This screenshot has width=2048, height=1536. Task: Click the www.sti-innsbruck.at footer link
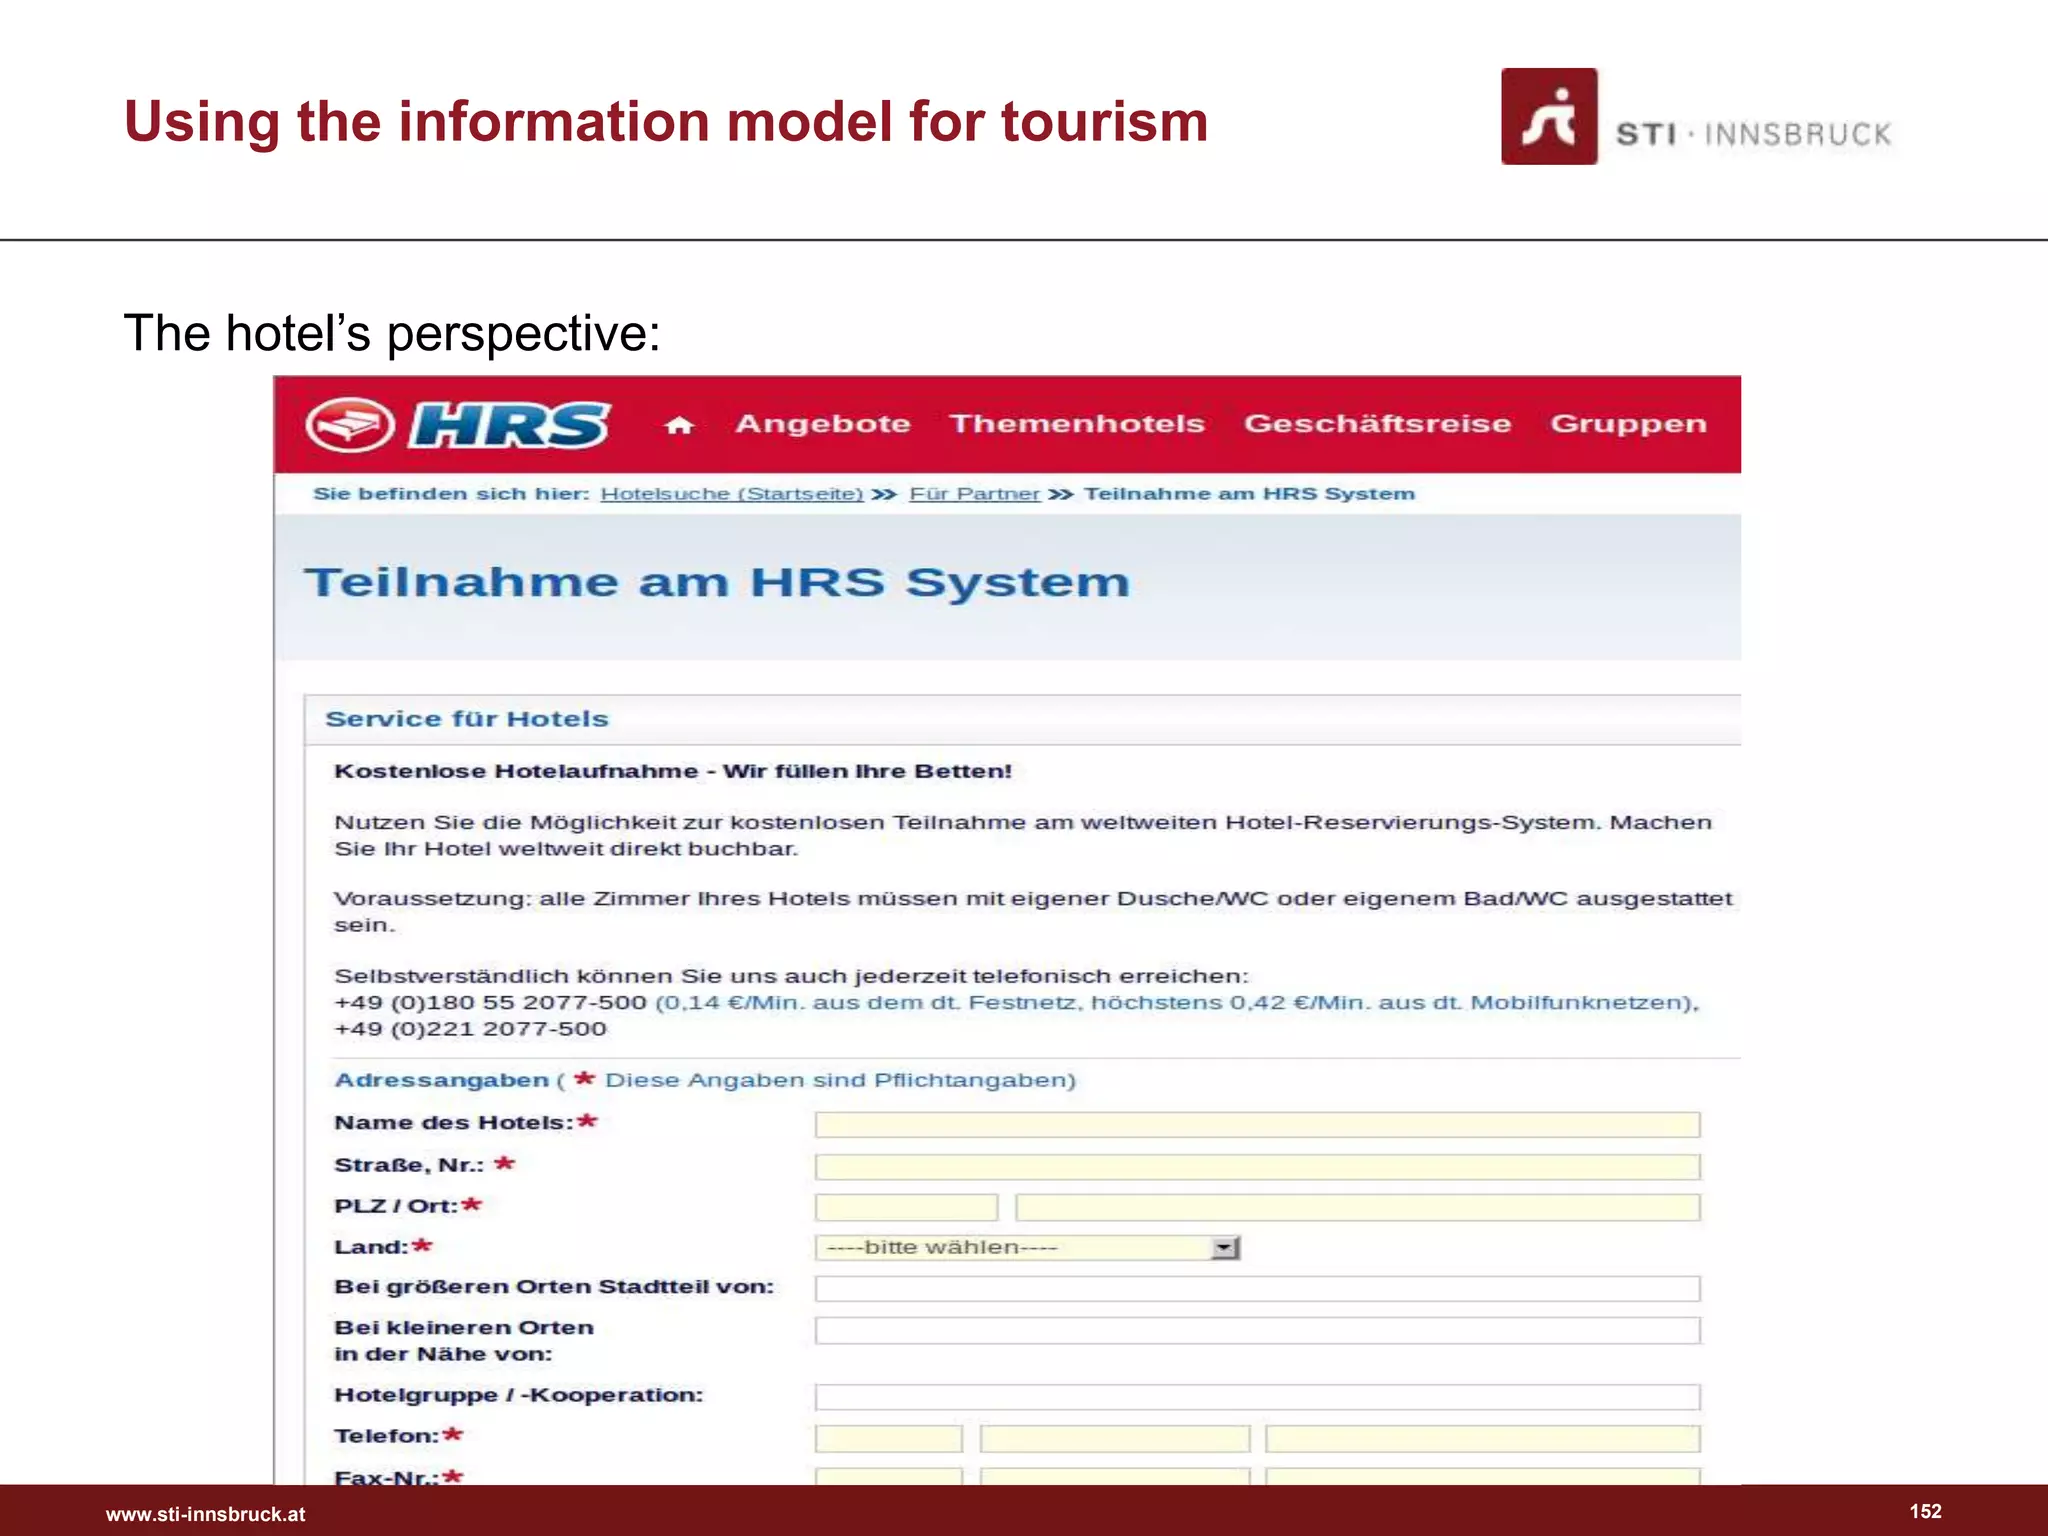[206, 1514]
